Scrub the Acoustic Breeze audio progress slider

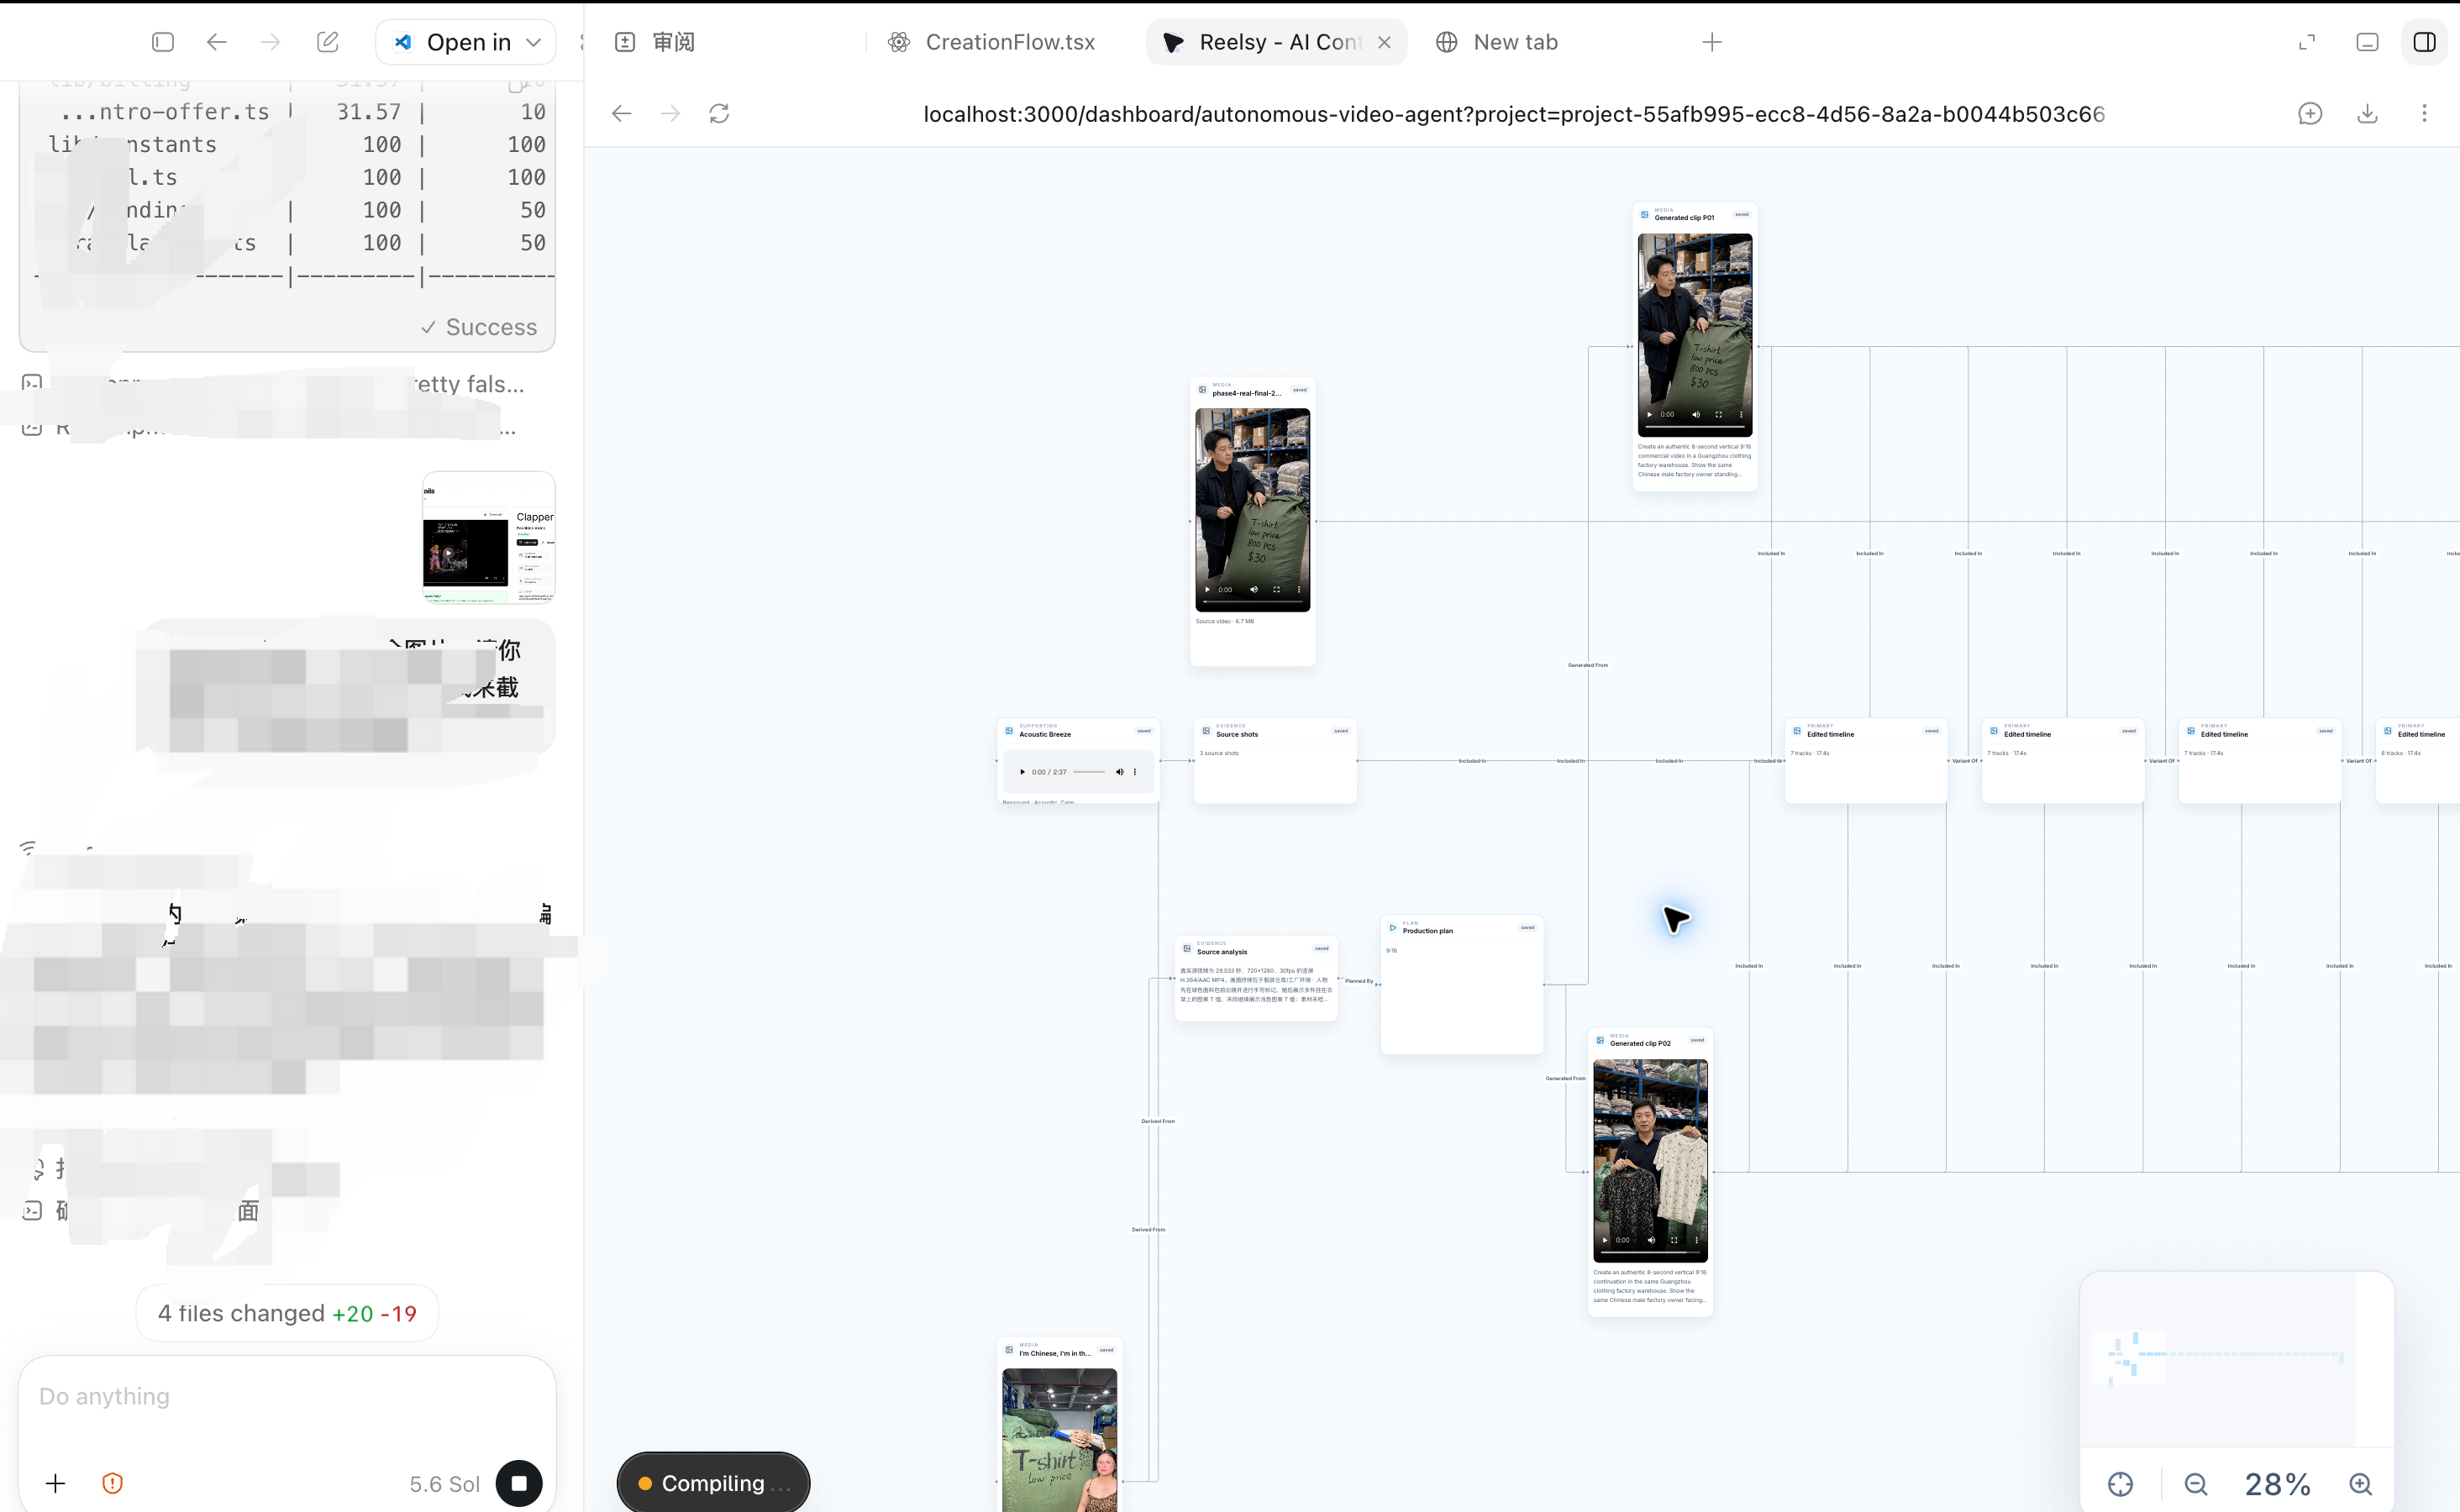tap(1089, 772)
